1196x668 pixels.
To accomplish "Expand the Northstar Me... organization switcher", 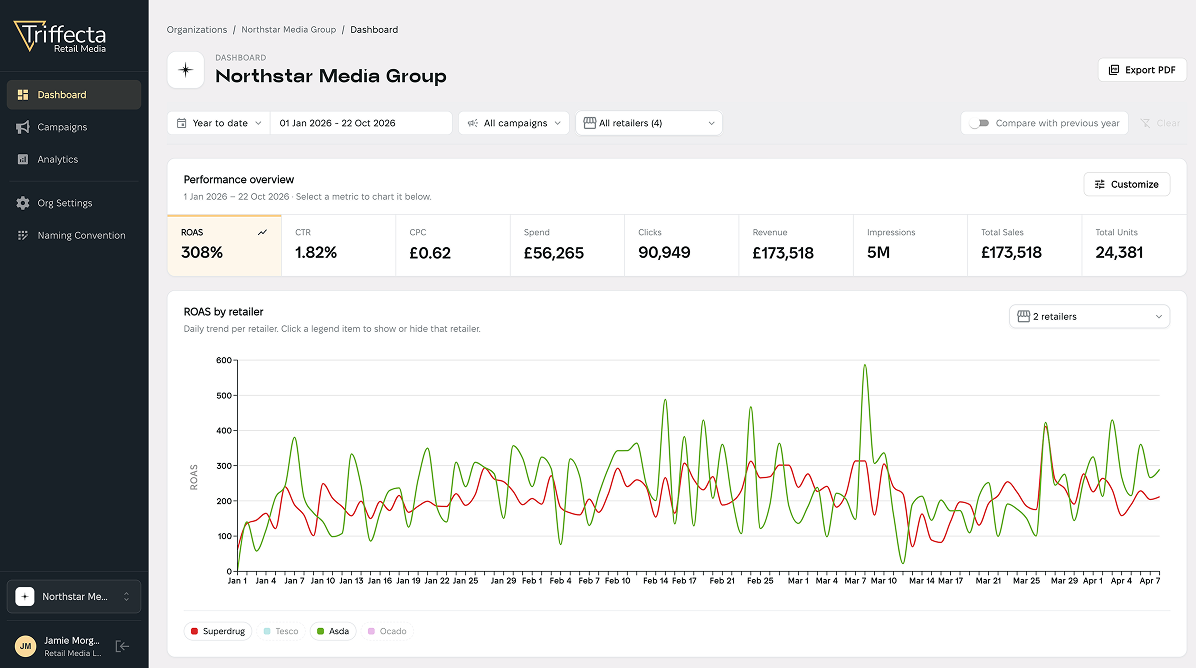I will coord(74,597).
